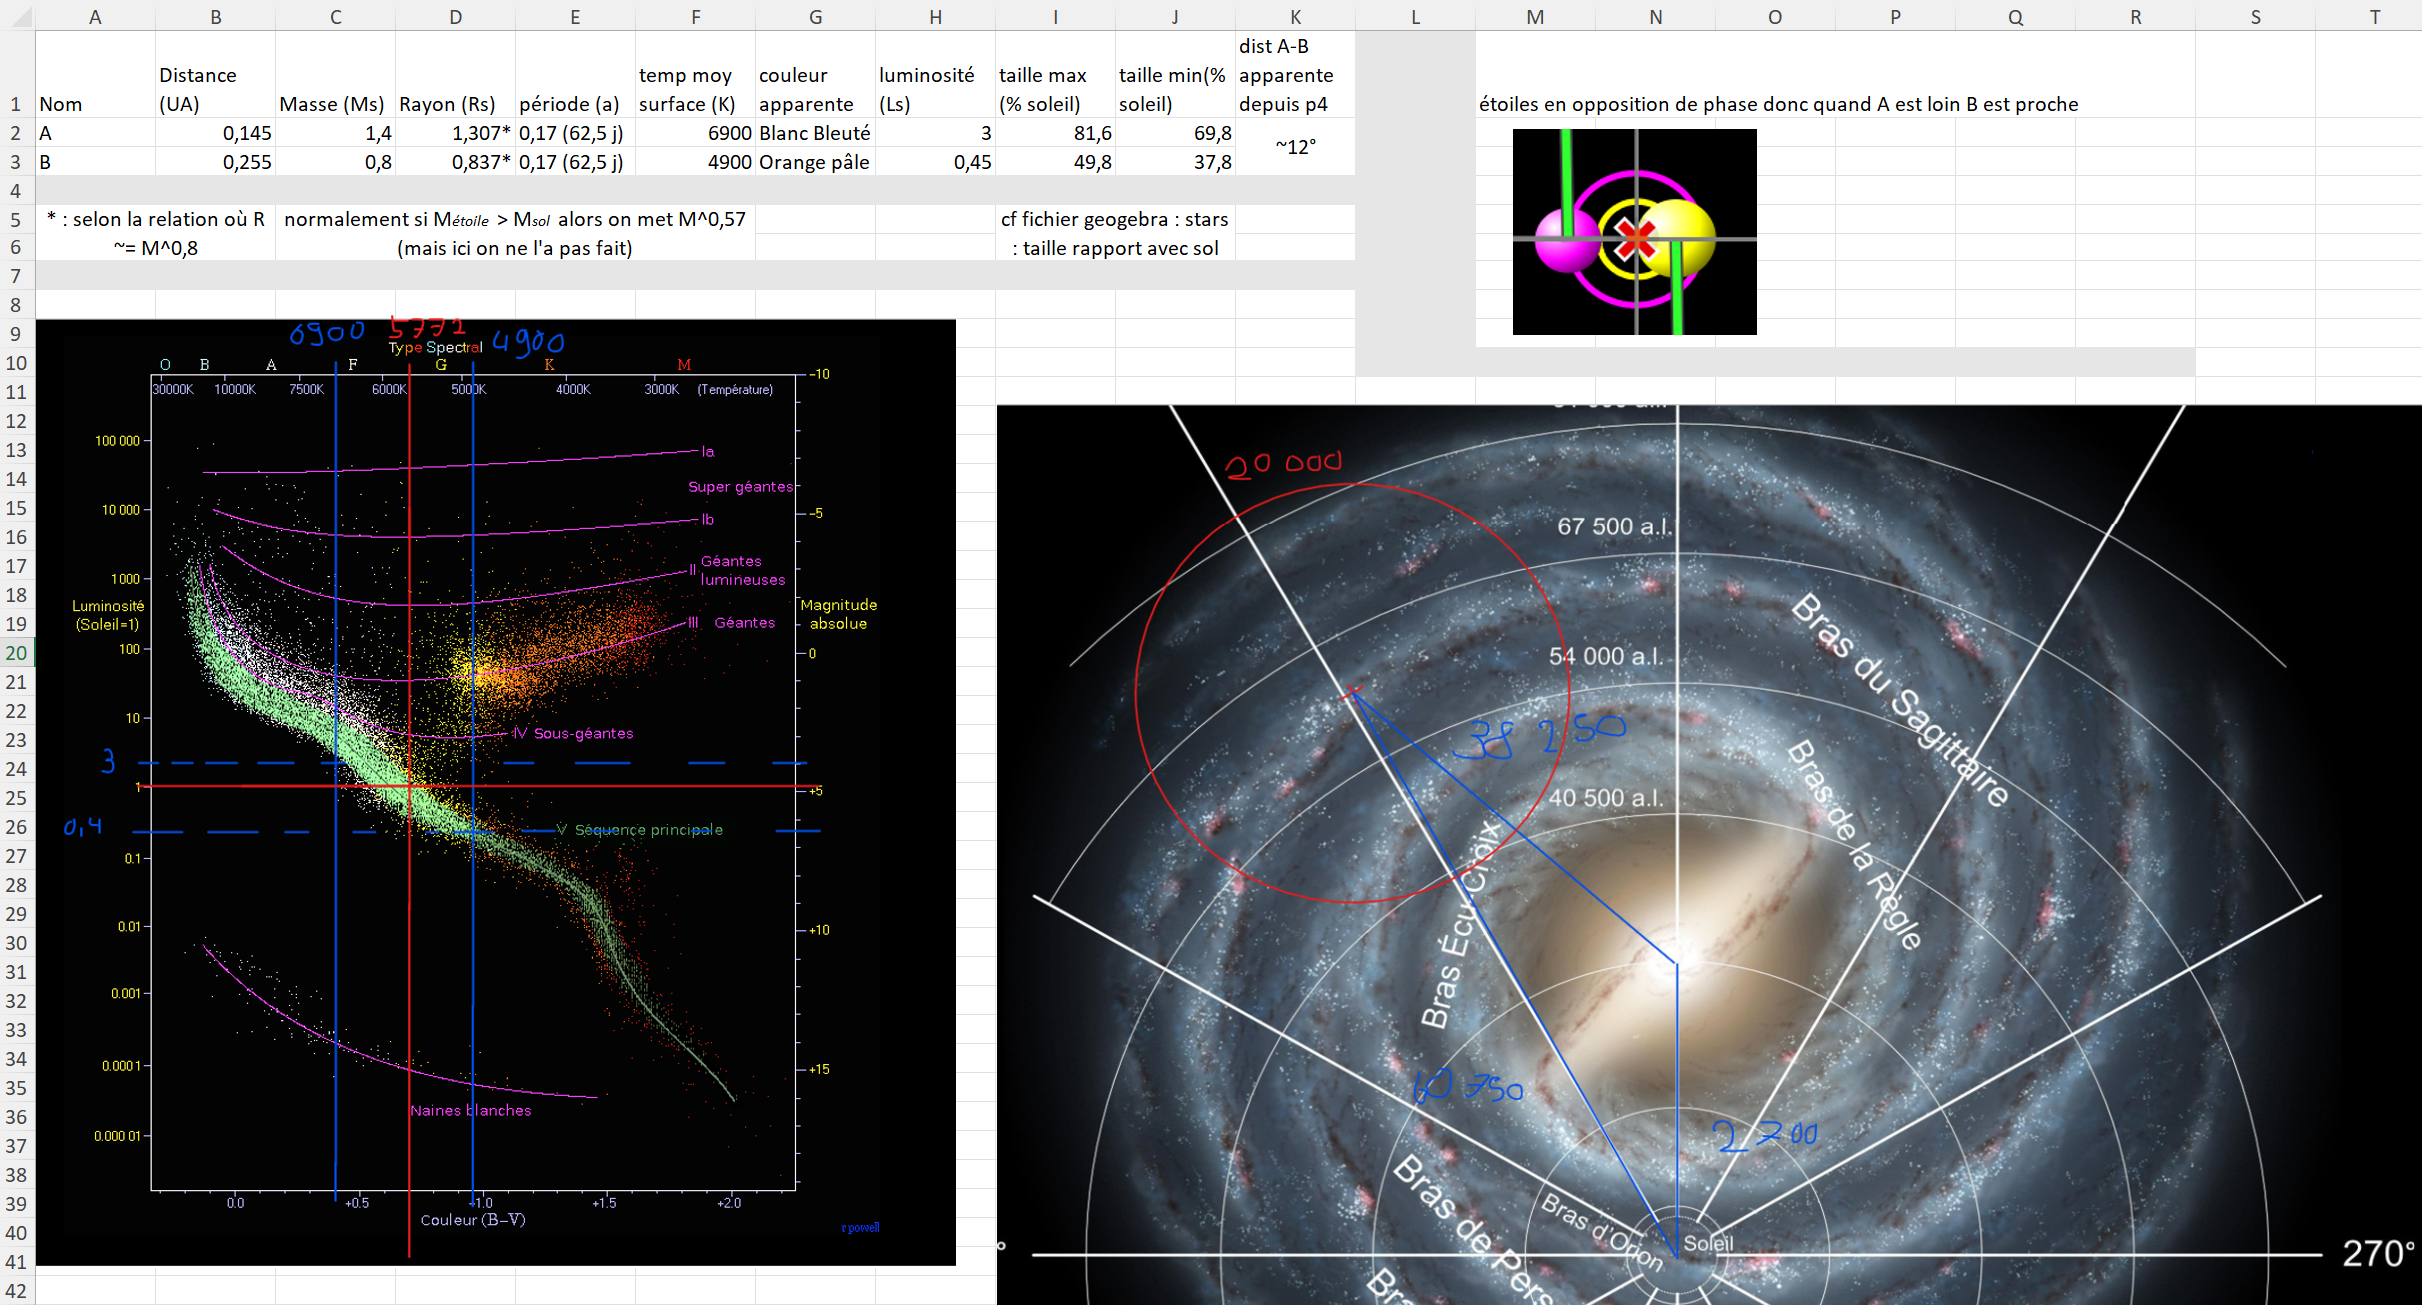Select cell containing 'Orange pâle'
This screenshot has width=2422, height=1305.
pos(815,162)
